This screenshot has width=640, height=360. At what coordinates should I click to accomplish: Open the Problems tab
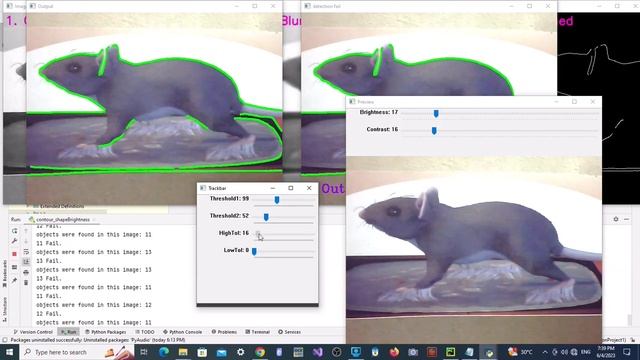tap(224, 332)
